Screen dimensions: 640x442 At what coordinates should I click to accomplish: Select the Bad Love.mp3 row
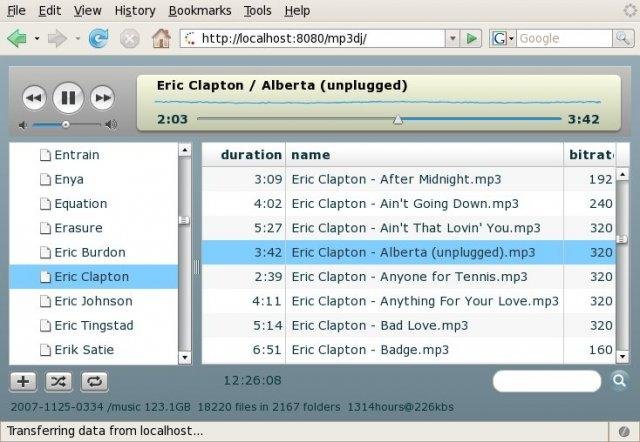click(x=409, y=325)
